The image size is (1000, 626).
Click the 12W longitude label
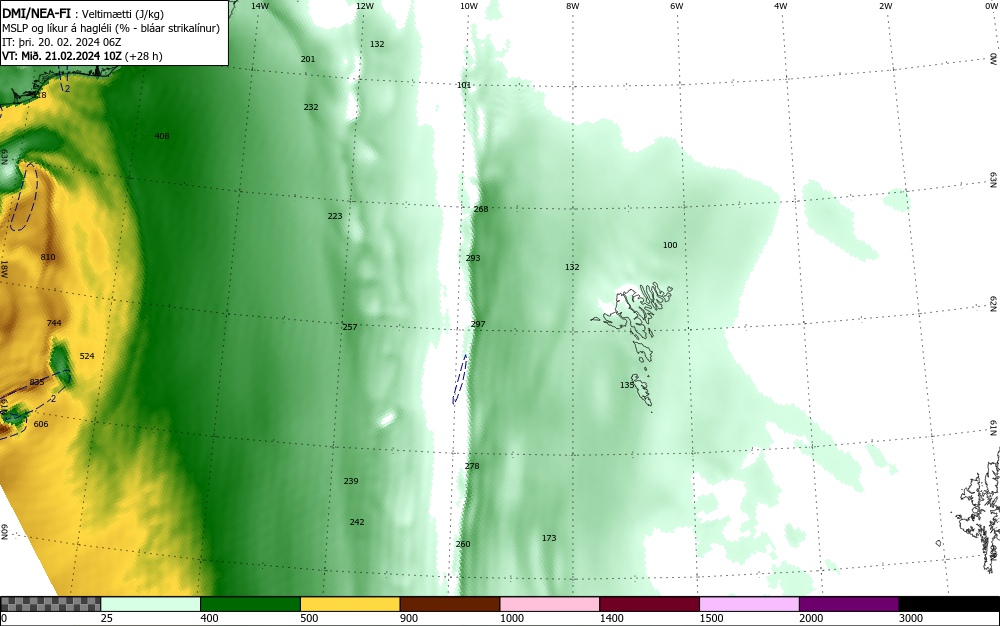365,6
